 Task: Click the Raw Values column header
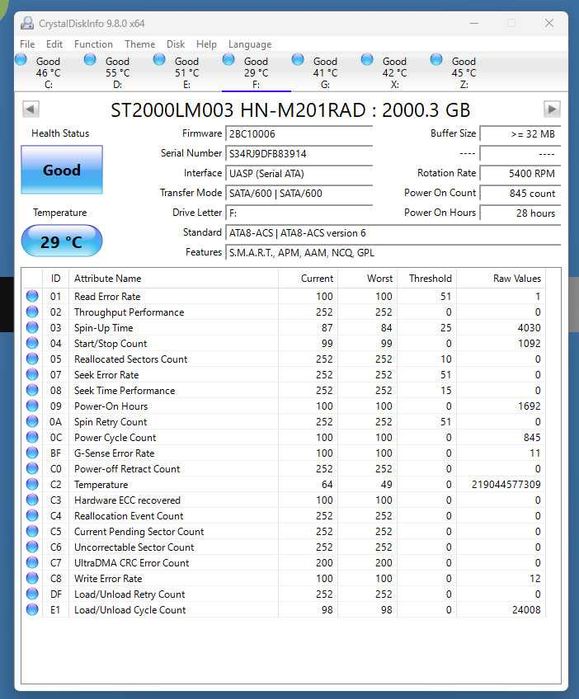point(501,279)
